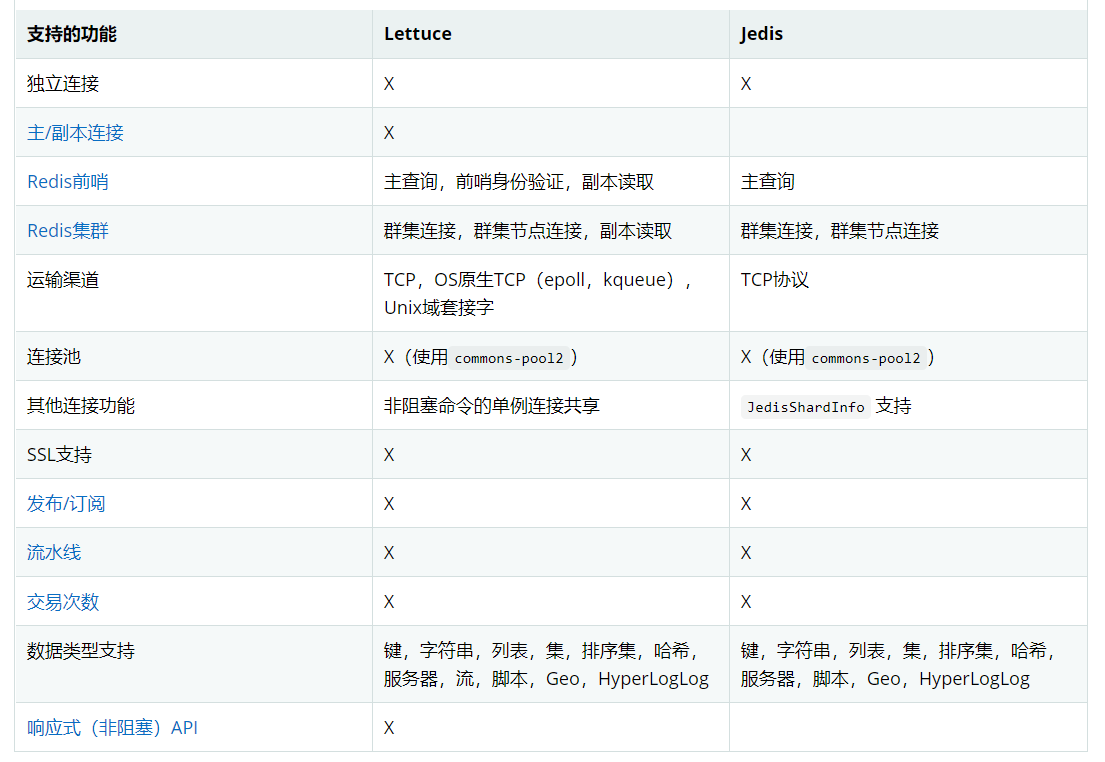Click the 独立连接 row label
Viewport: 1105px width, 762px height.
(x=63, y=83)
